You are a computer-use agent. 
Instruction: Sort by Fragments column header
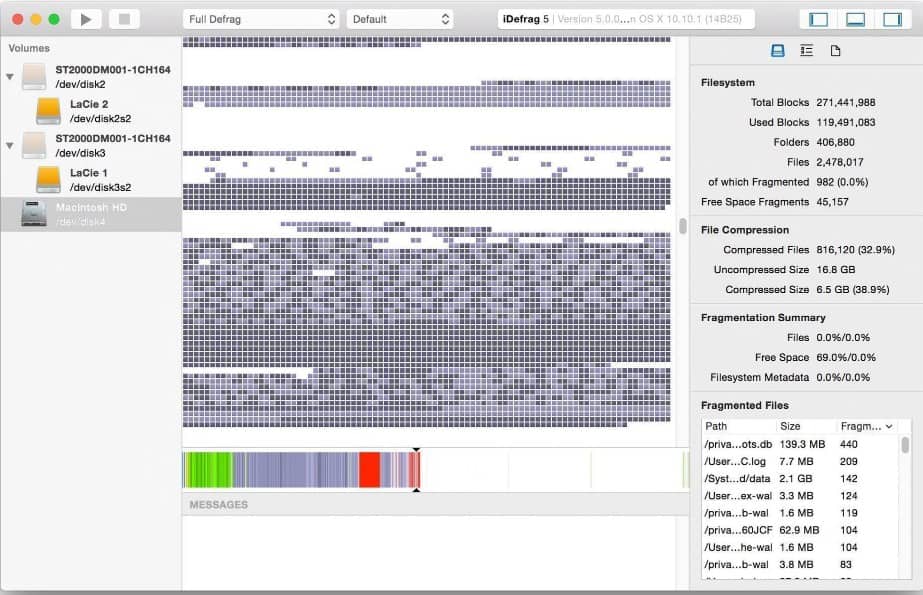866,426
